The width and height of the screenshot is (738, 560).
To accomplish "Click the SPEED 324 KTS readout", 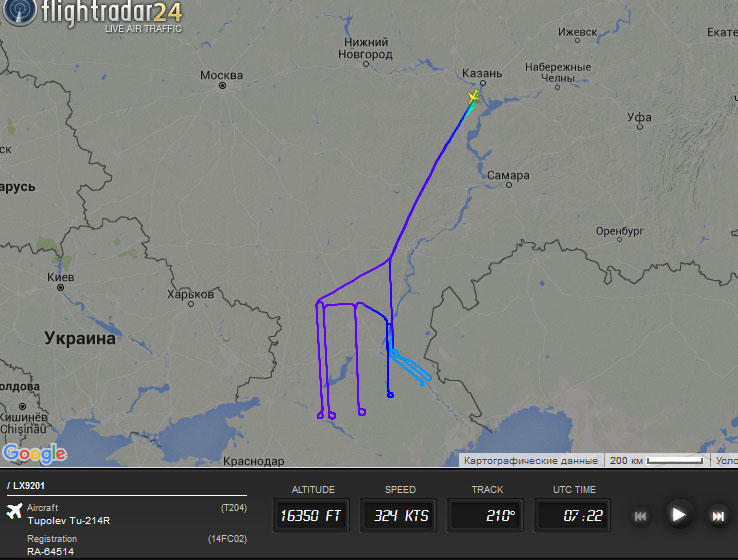I will [399, 515].
